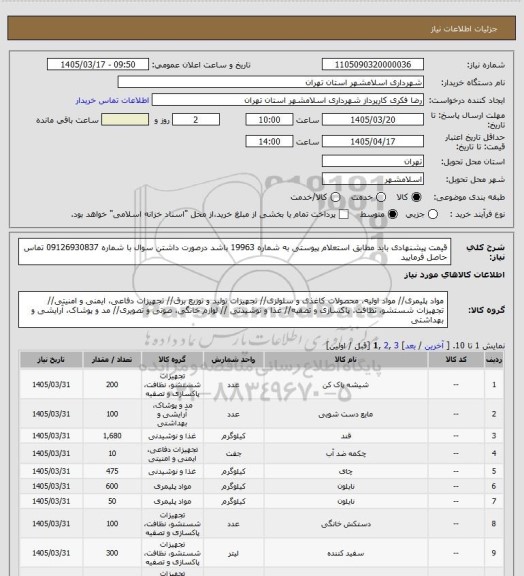The image size is (524, 576).
Task: Select item name نایلون in row 7
Action: [x=346, y=501]
